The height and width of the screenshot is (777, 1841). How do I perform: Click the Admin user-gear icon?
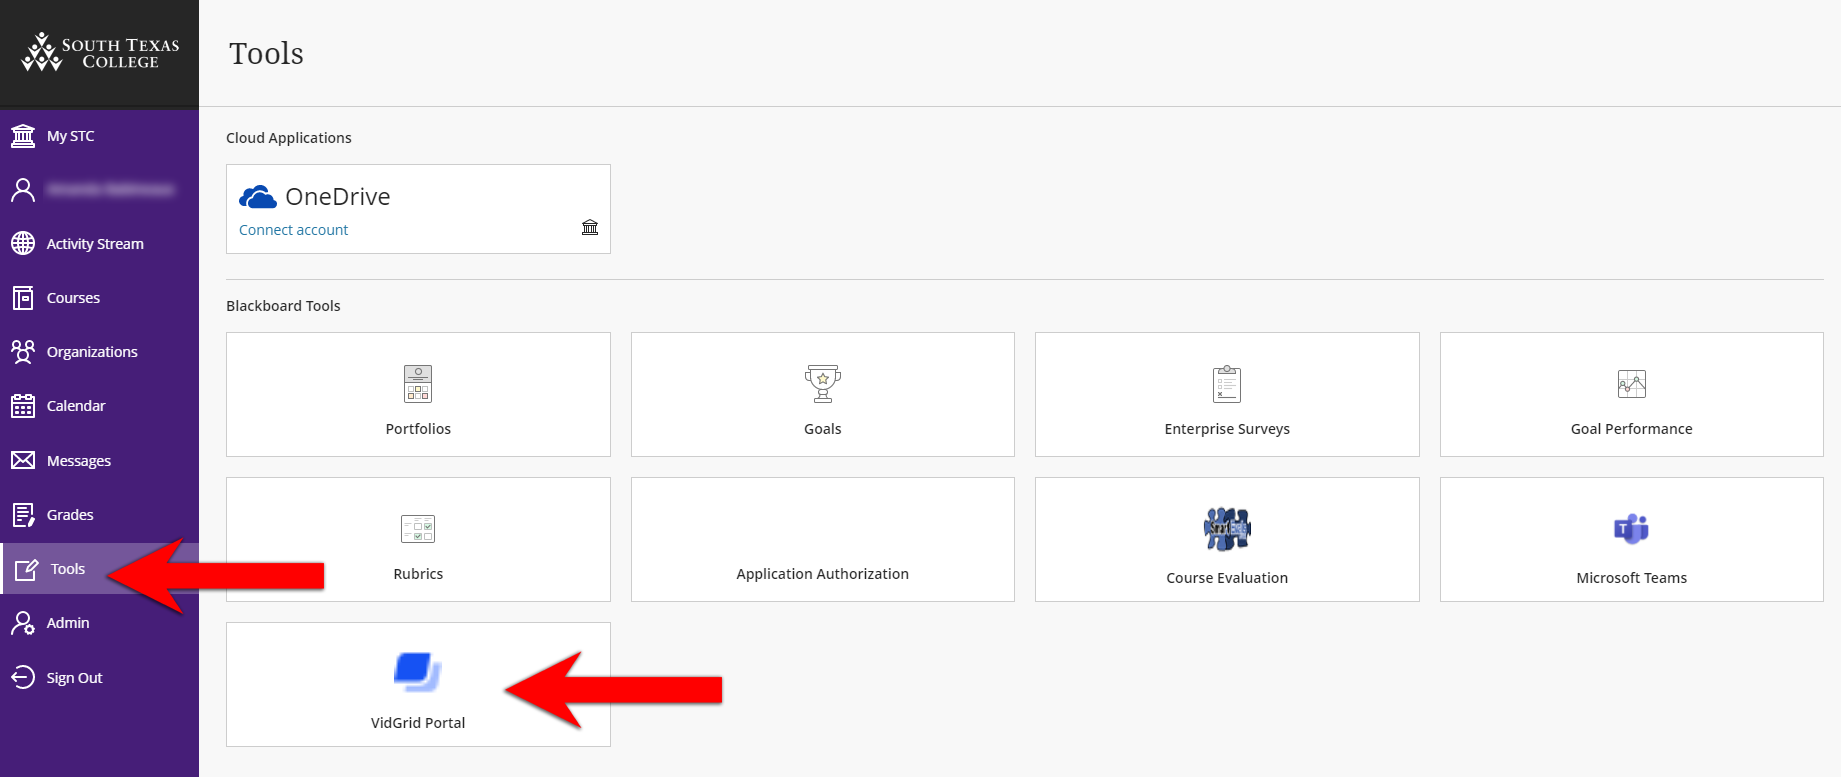click(23, 623)
